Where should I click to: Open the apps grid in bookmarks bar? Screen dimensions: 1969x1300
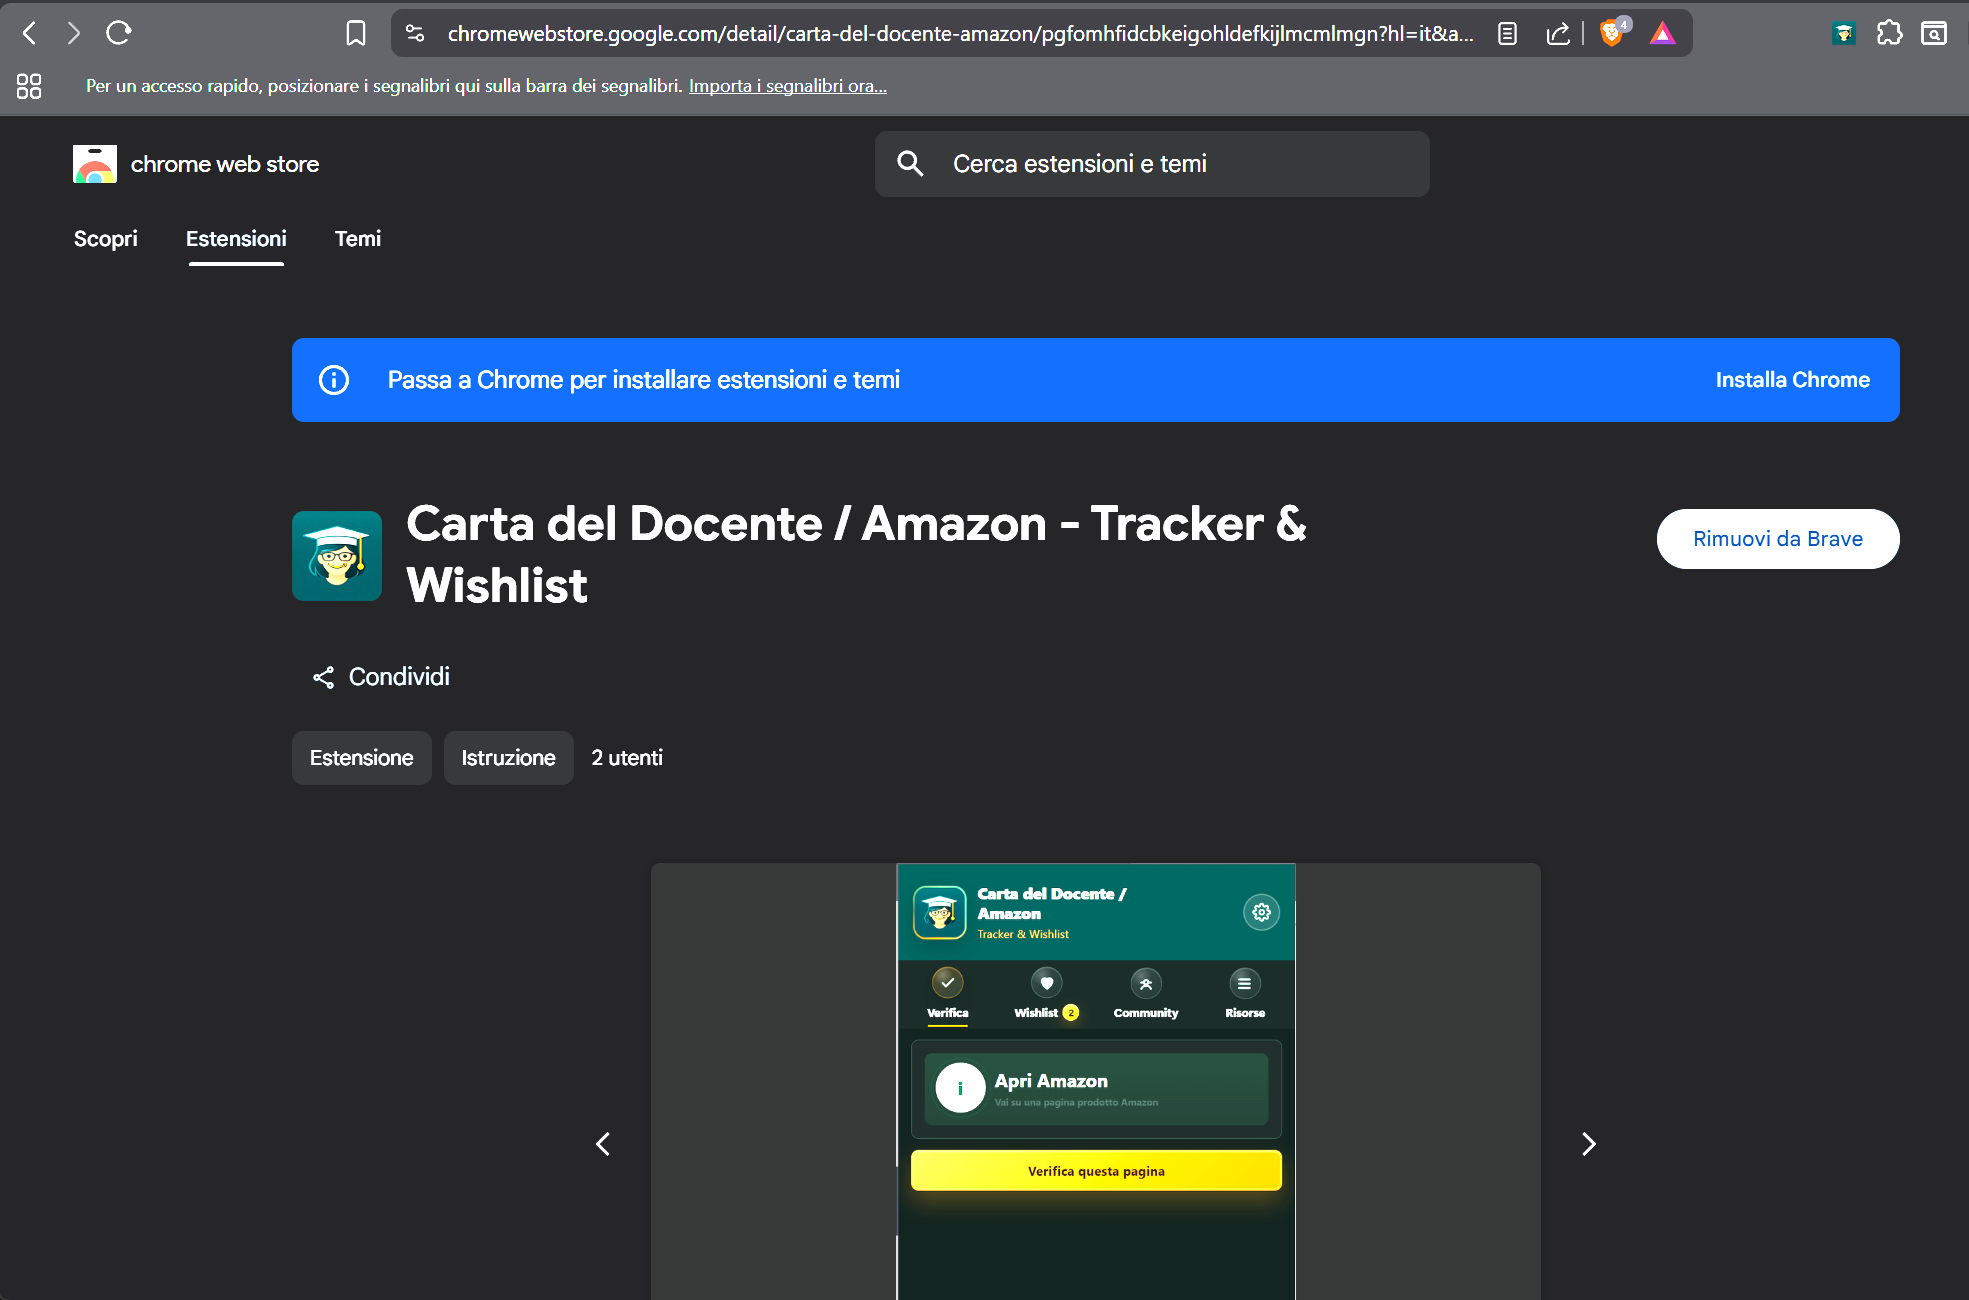29,86
